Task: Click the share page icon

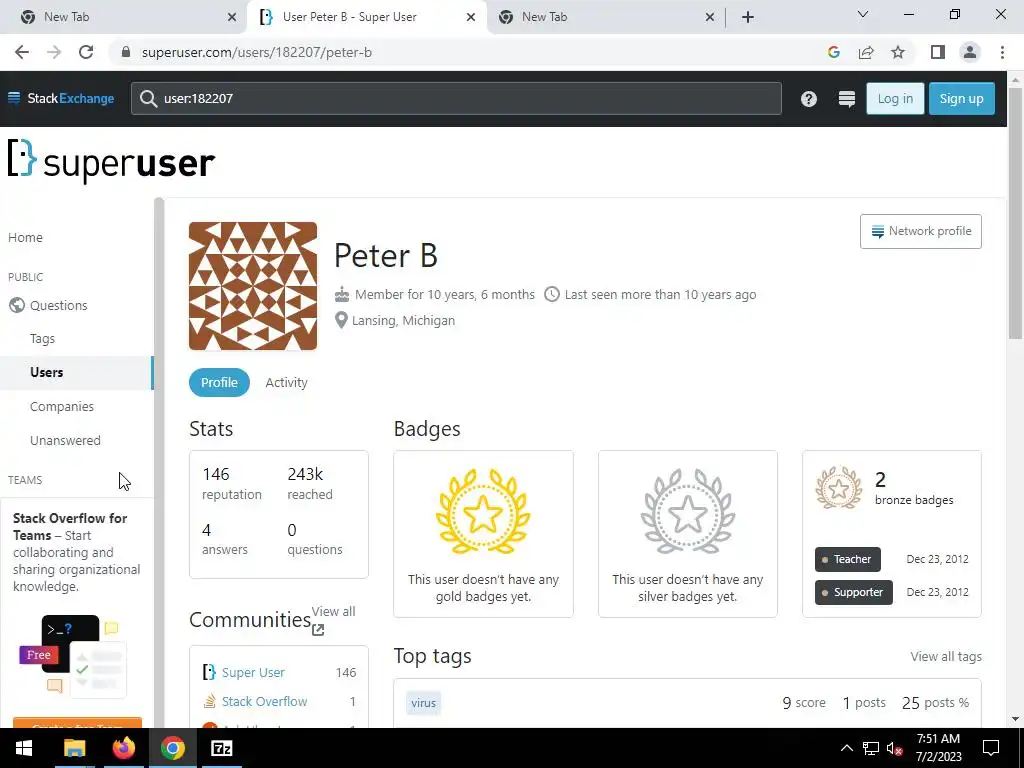Action: tap(866, 52)
